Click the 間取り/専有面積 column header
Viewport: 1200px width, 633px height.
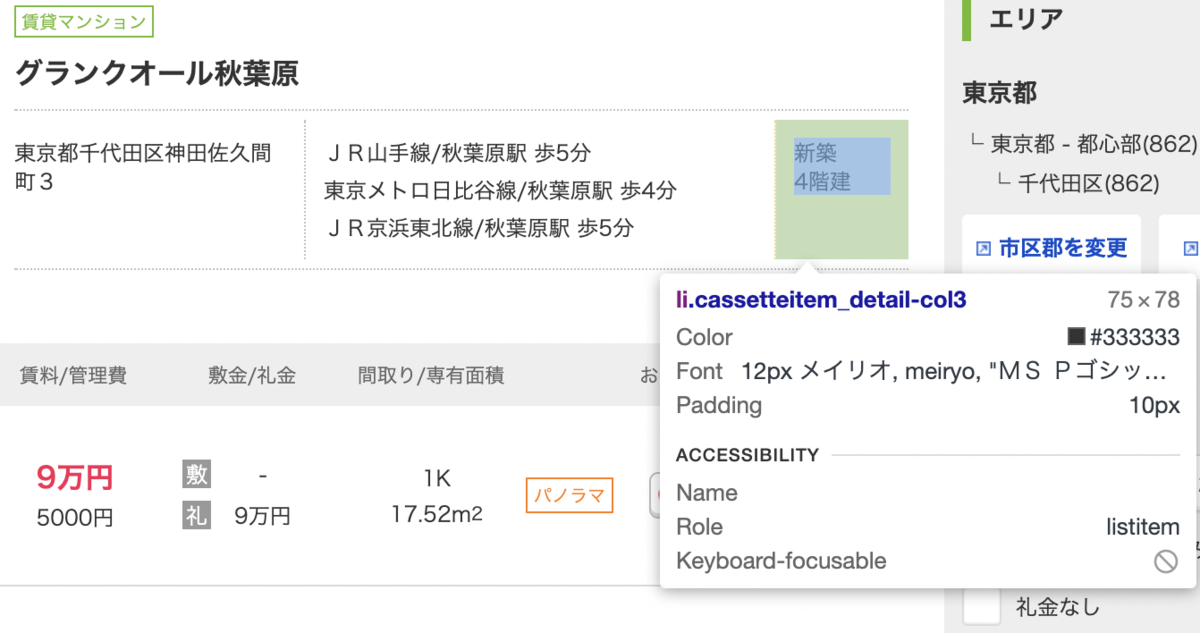coord(431,376)
